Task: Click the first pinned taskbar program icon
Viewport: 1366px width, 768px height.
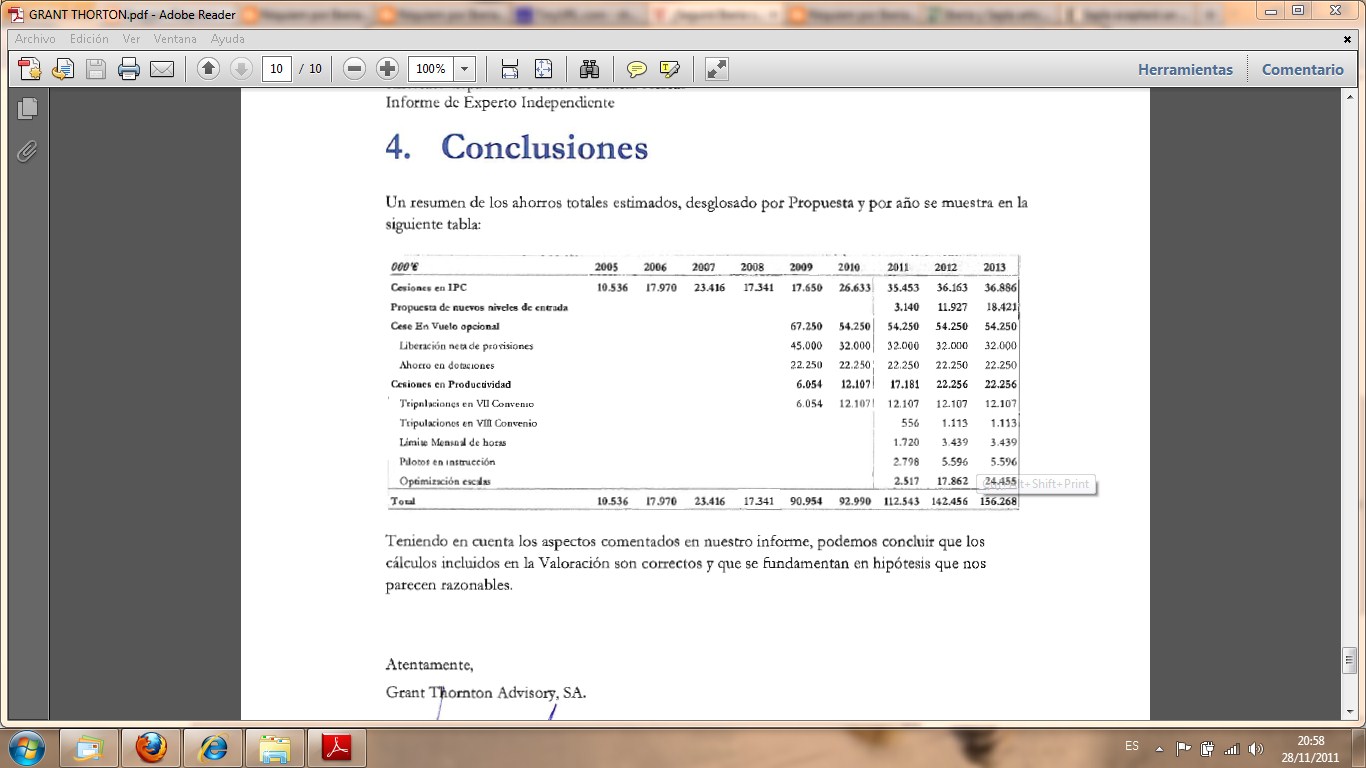Action: (x=89, y=747)
